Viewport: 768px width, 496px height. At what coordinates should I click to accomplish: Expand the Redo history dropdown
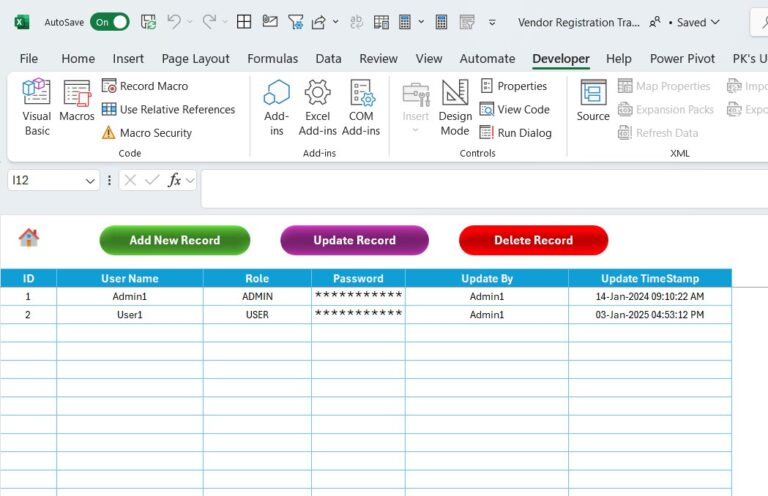coord(225,22)
